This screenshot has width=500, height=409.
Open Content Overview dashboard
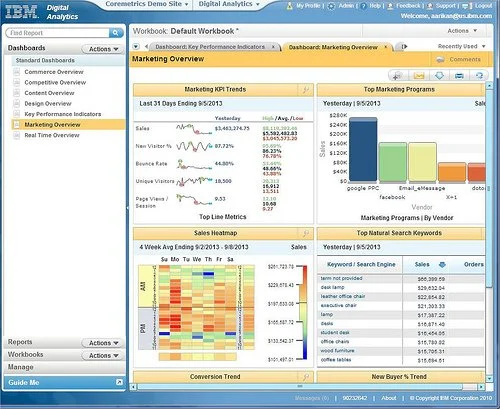(x=49, y=93)
